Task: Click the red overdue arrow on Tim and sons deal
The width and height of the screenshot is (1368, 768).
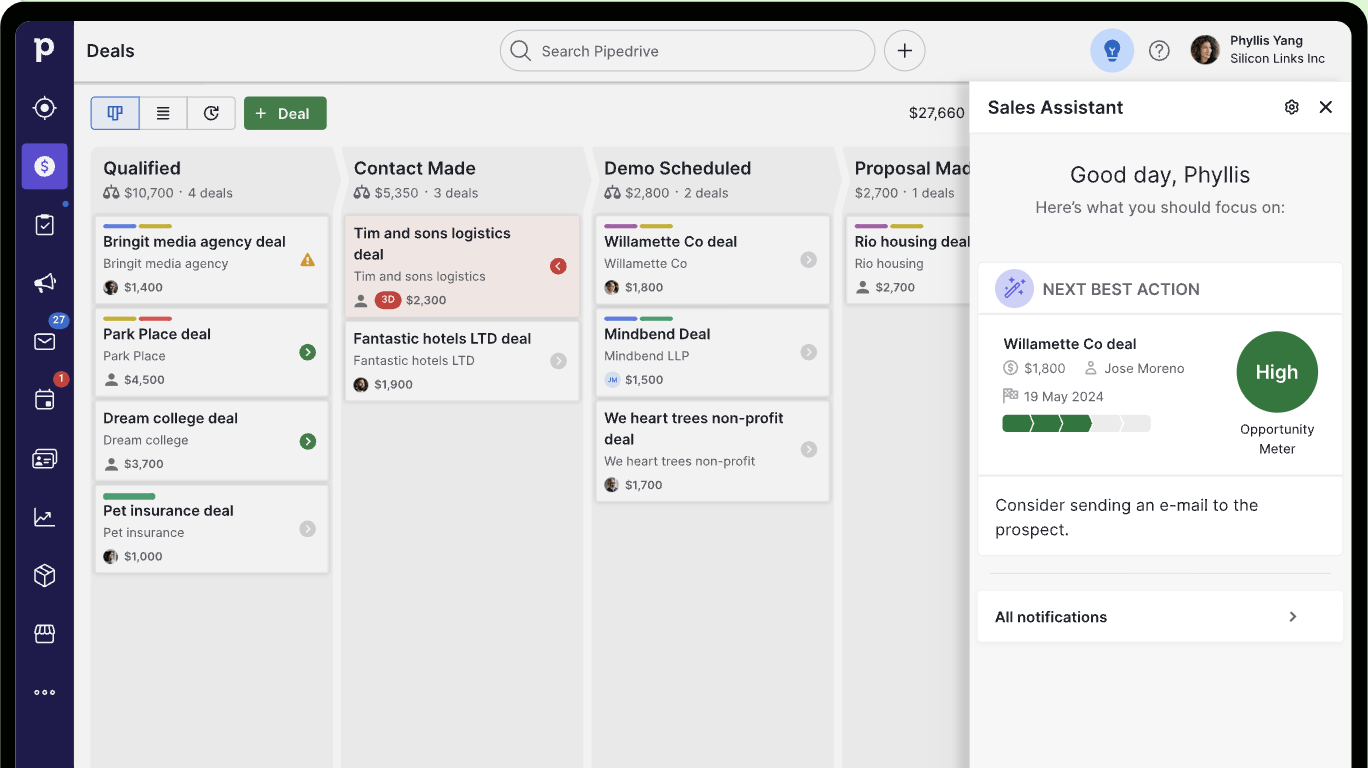Action: [x=558, y=266]
